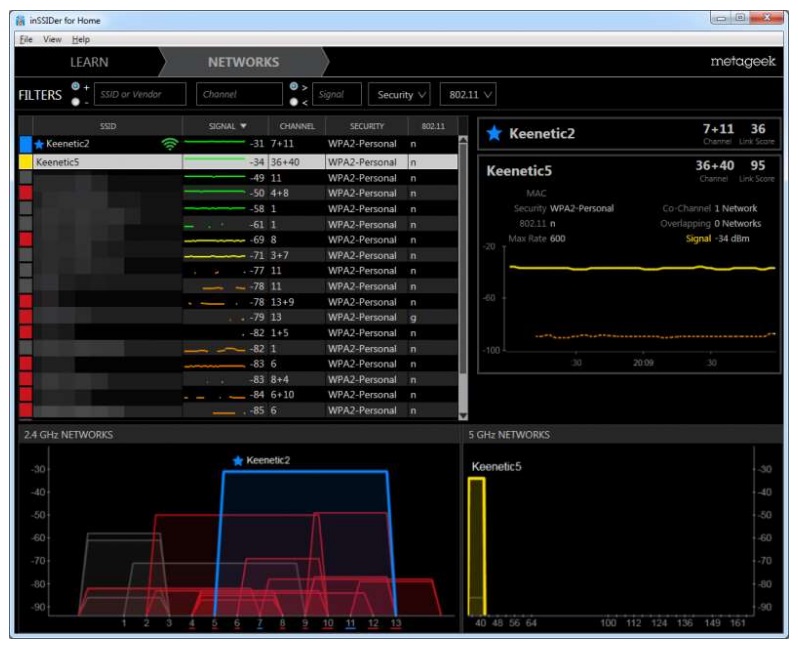Image resolution: width=798 pixels, height=648 pixels.
Task: Select the 802.11 g row on channel 13
Action: click(x=238, y=317)
